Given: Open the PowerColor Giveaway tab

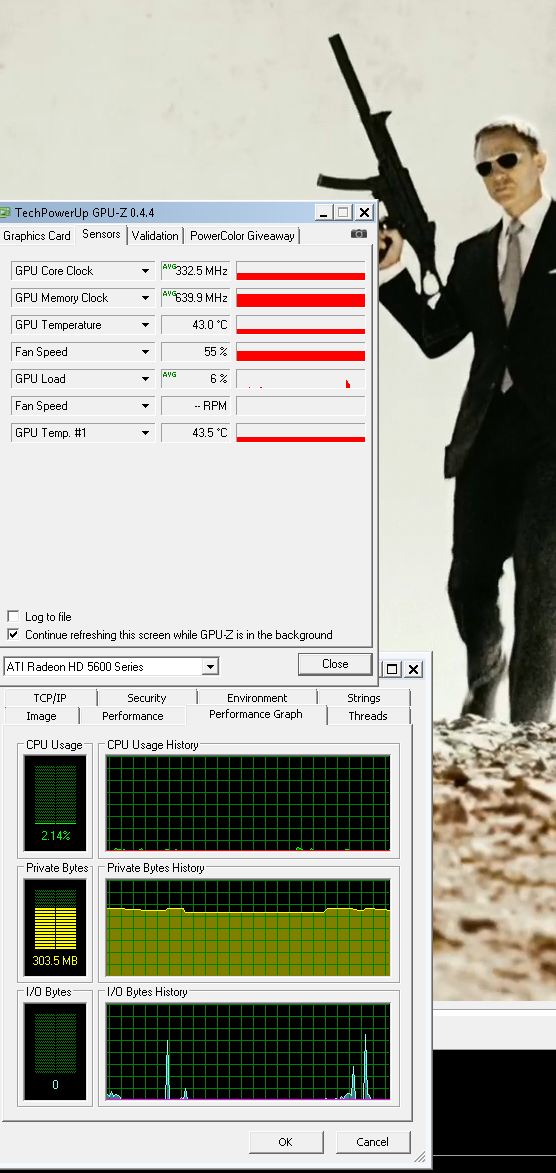Looking at the screenshot, I should 242,236.
